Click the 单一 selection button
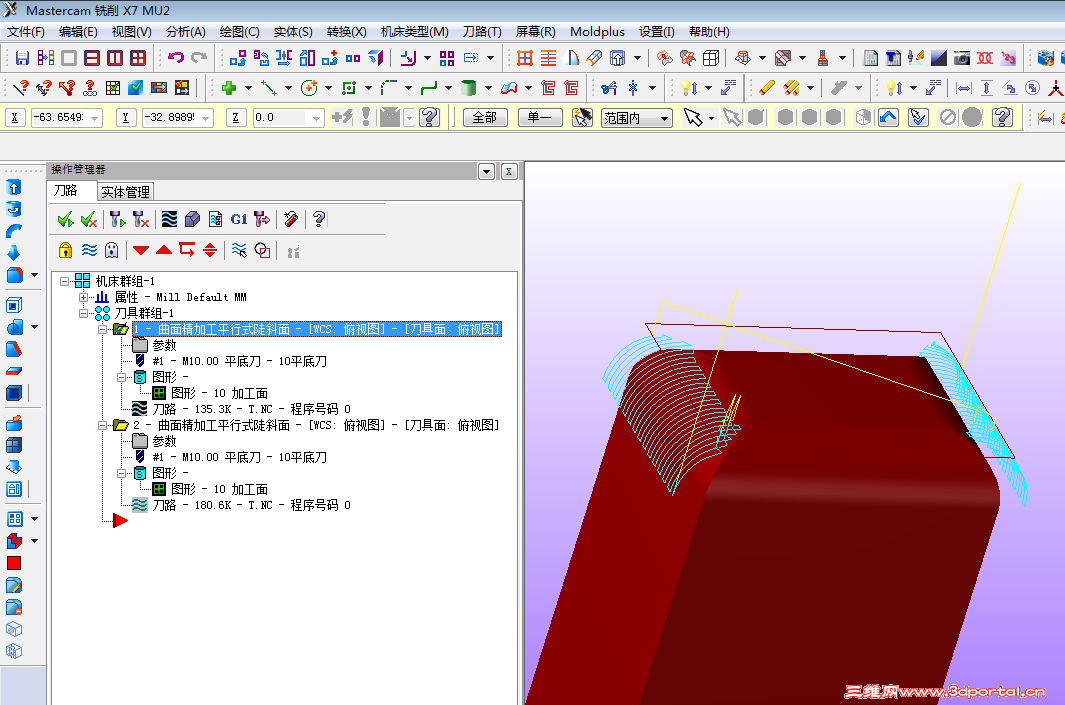 541,118
